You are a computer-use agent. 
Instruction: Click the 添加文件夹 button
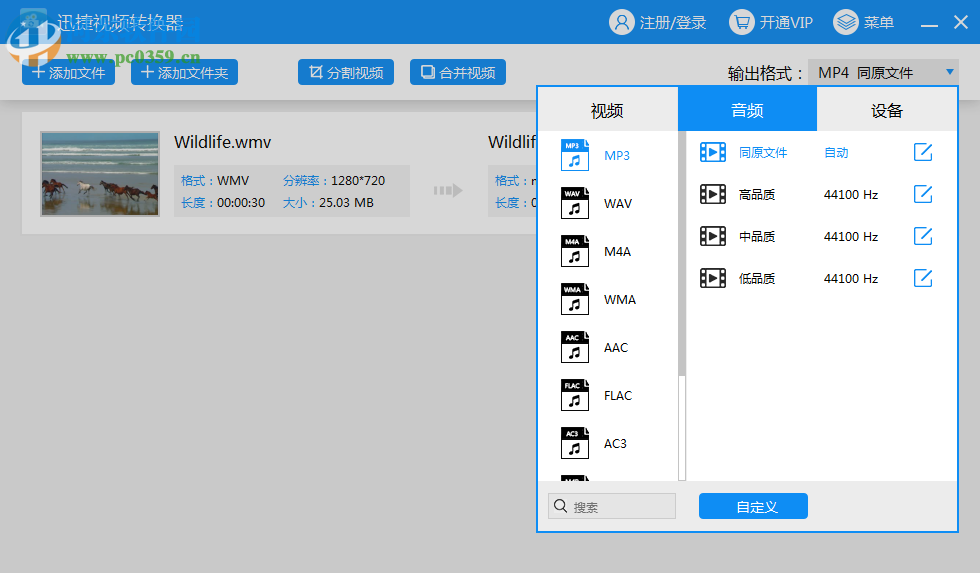click(x=184, y=72)
